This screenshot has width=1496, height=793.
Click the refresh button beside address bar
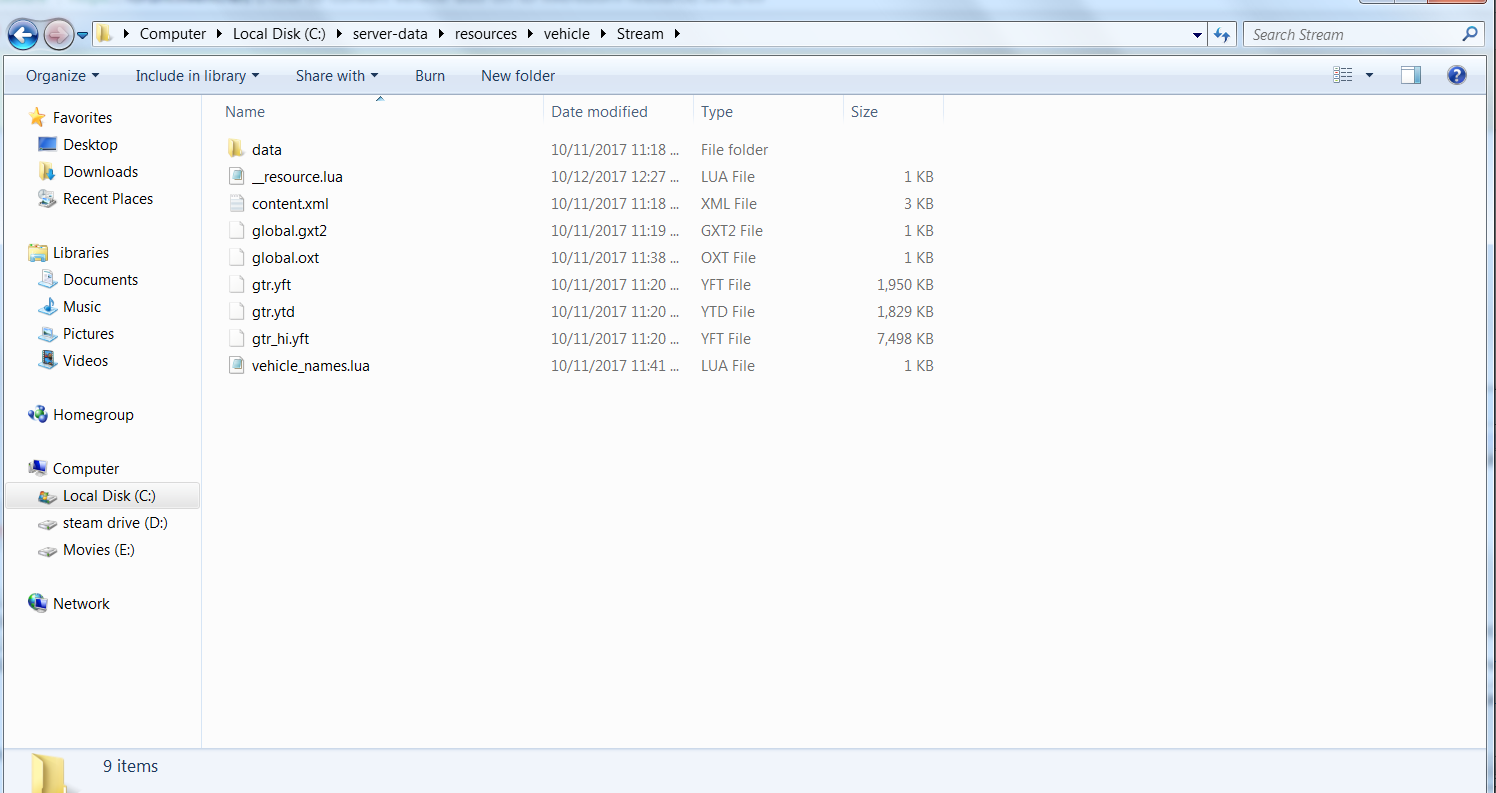(1221, 34)
